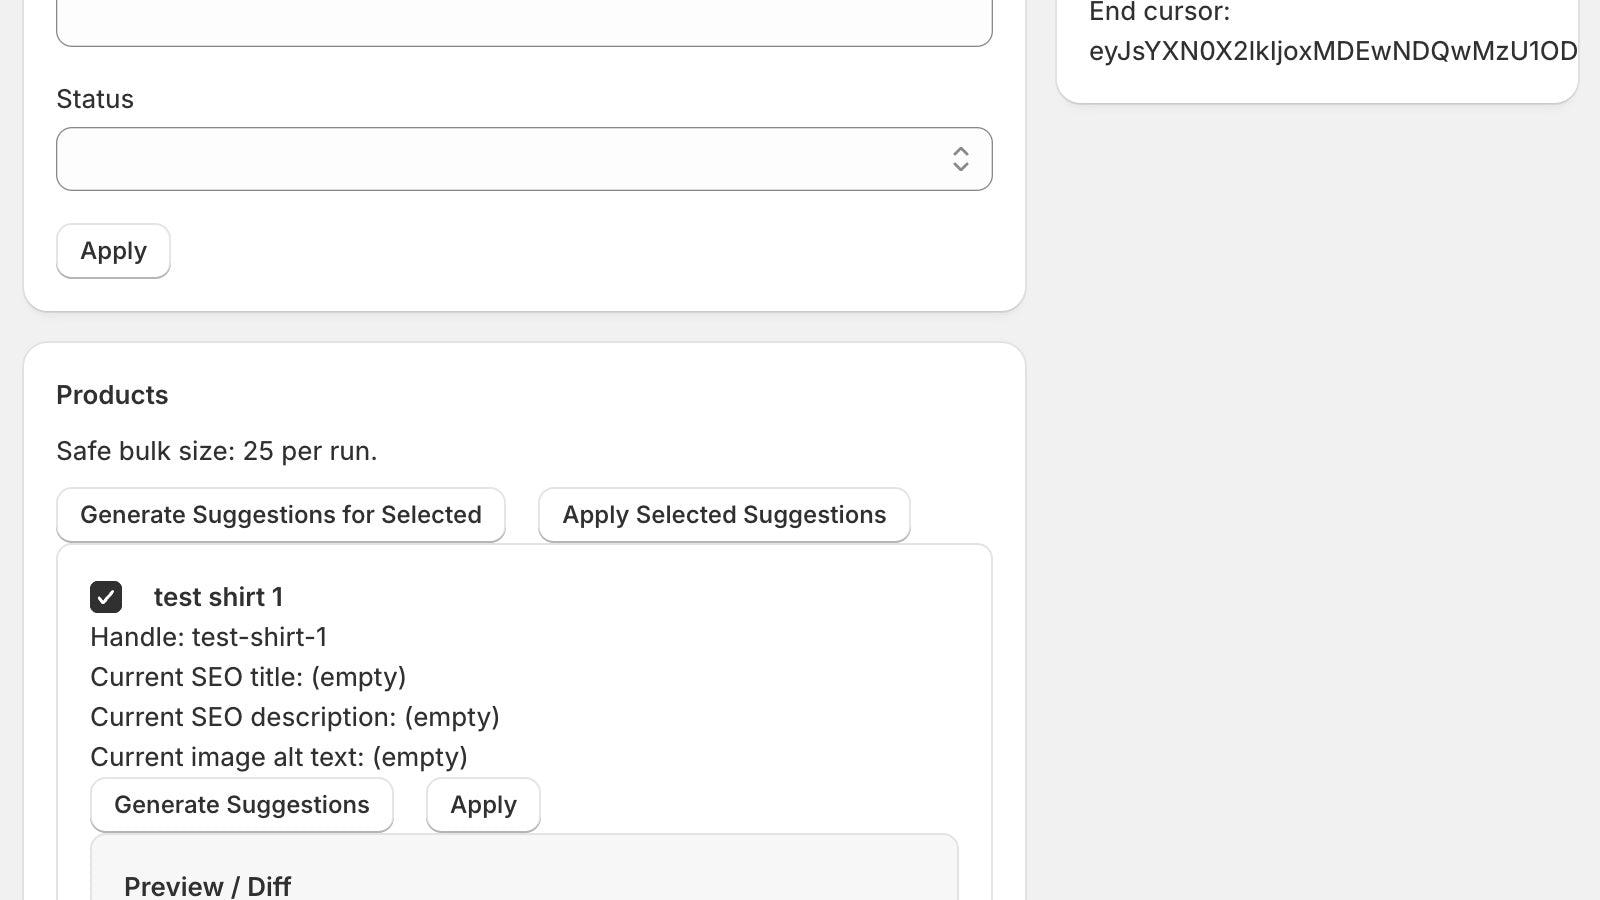Click the Current SEO description line

point(295,717)
